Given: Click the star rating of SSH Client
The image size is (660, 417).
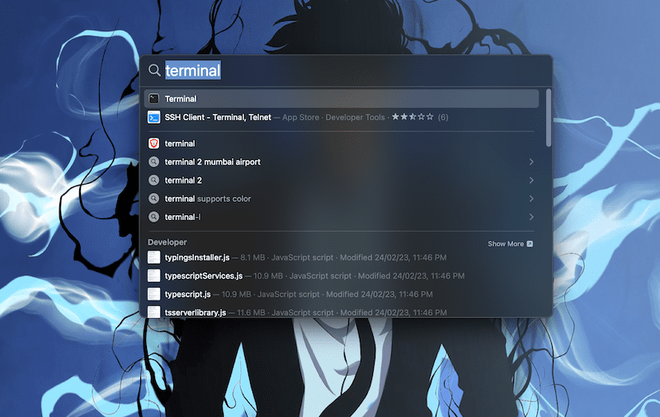Looking at the screenshot, I should pos(412,117).
